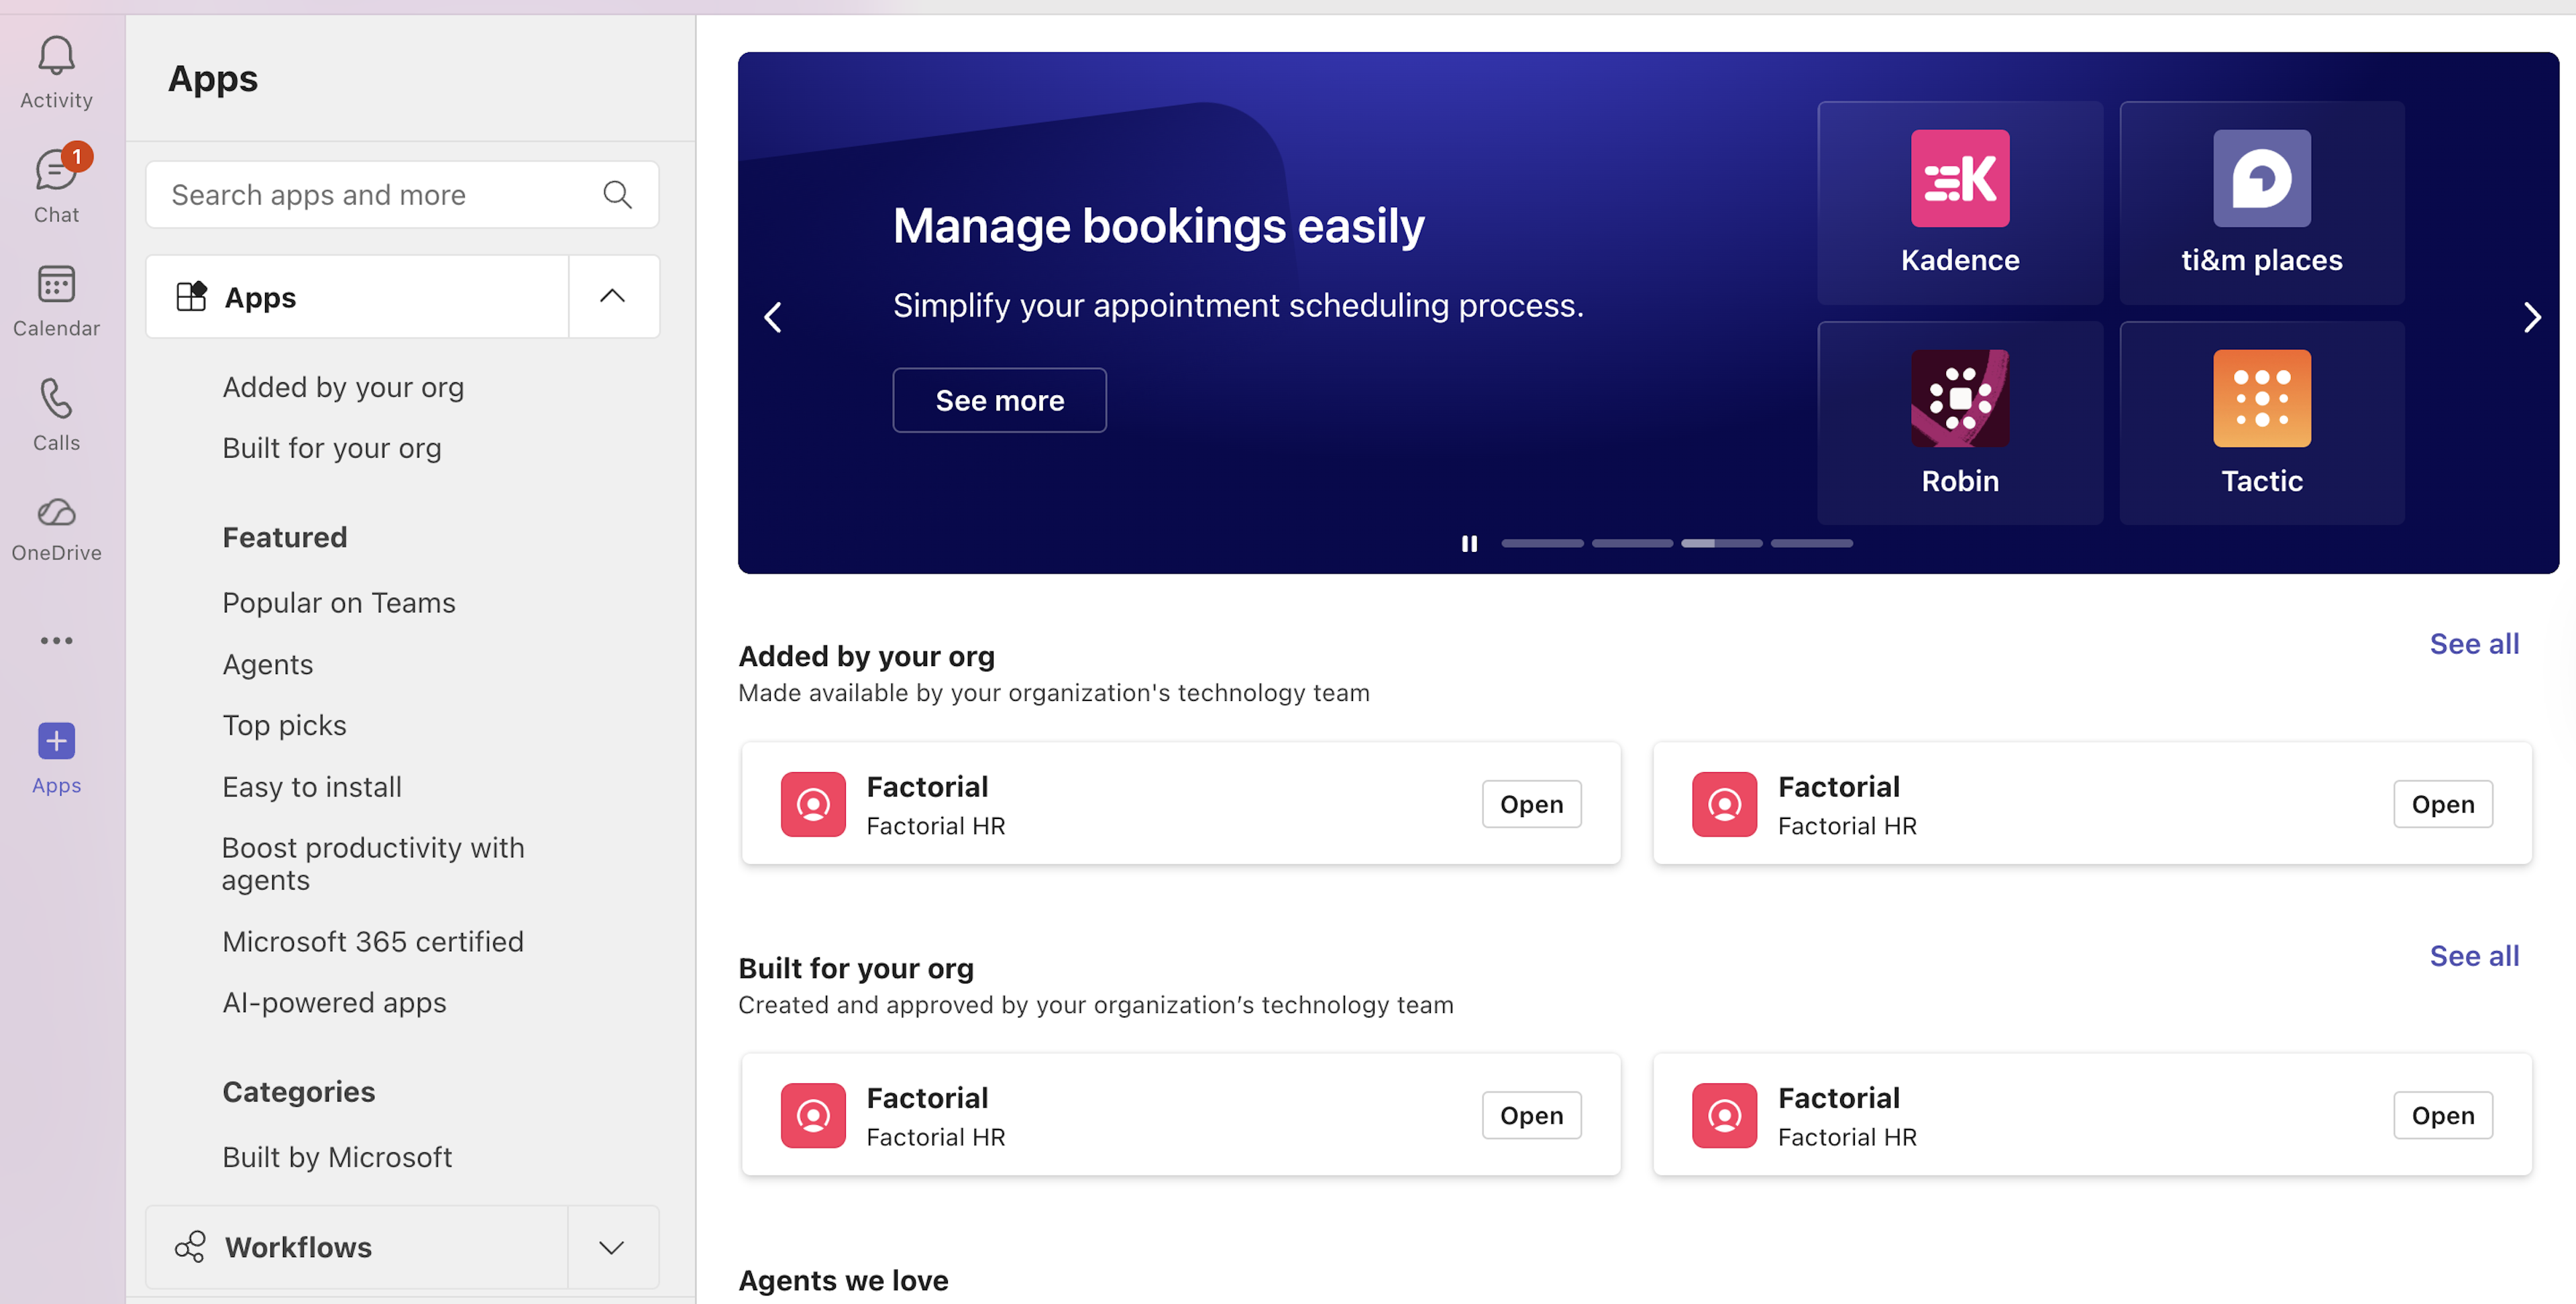Viewport: 2576px width, 1304px height.
Task: Expand the Workflows section chevron
Action: pyautogui.click(x=612, y=1248)
